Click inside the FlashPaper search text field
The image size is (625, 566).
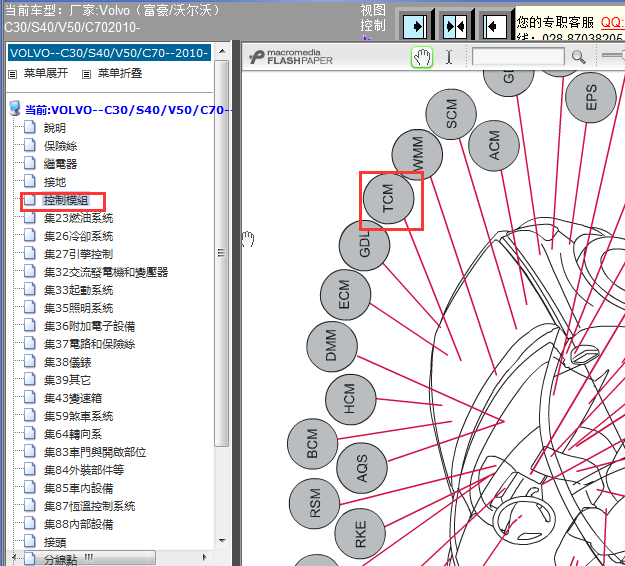518,57
